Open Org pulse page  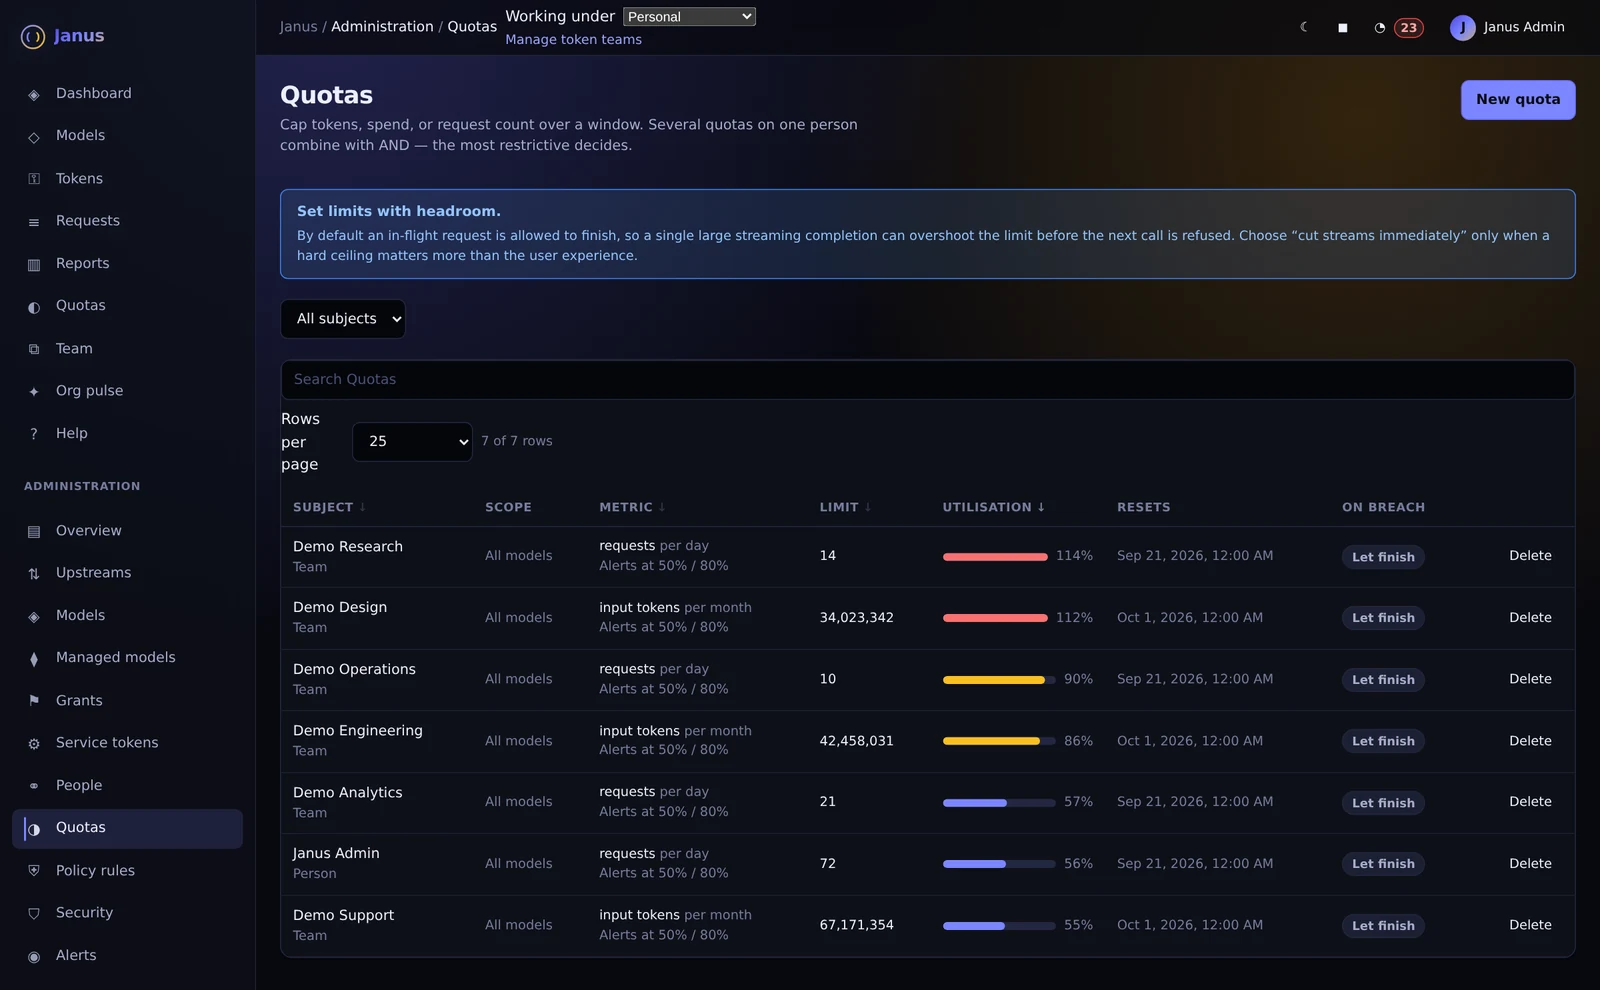[x=127, y=390]
